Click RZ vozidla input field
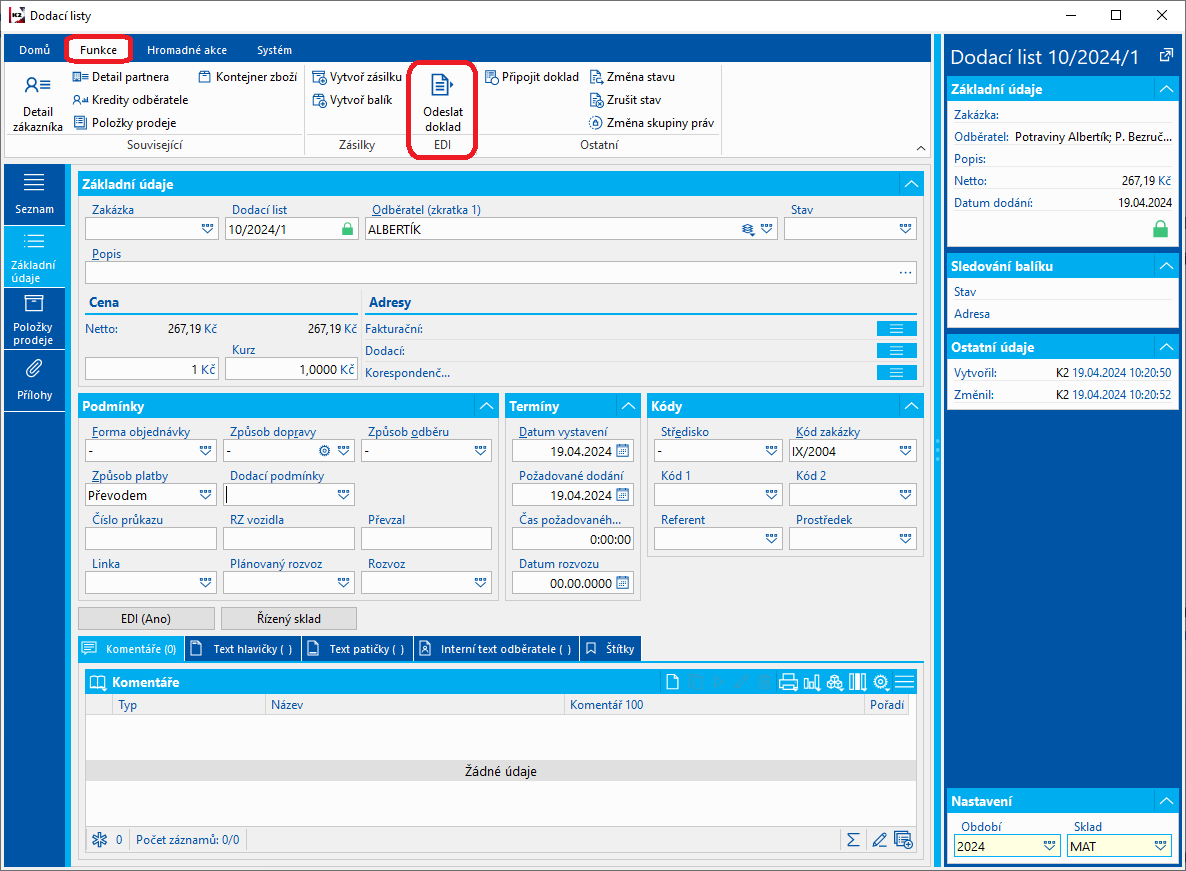Viewport: 1186px width, 871px height. tap(289, 538)
